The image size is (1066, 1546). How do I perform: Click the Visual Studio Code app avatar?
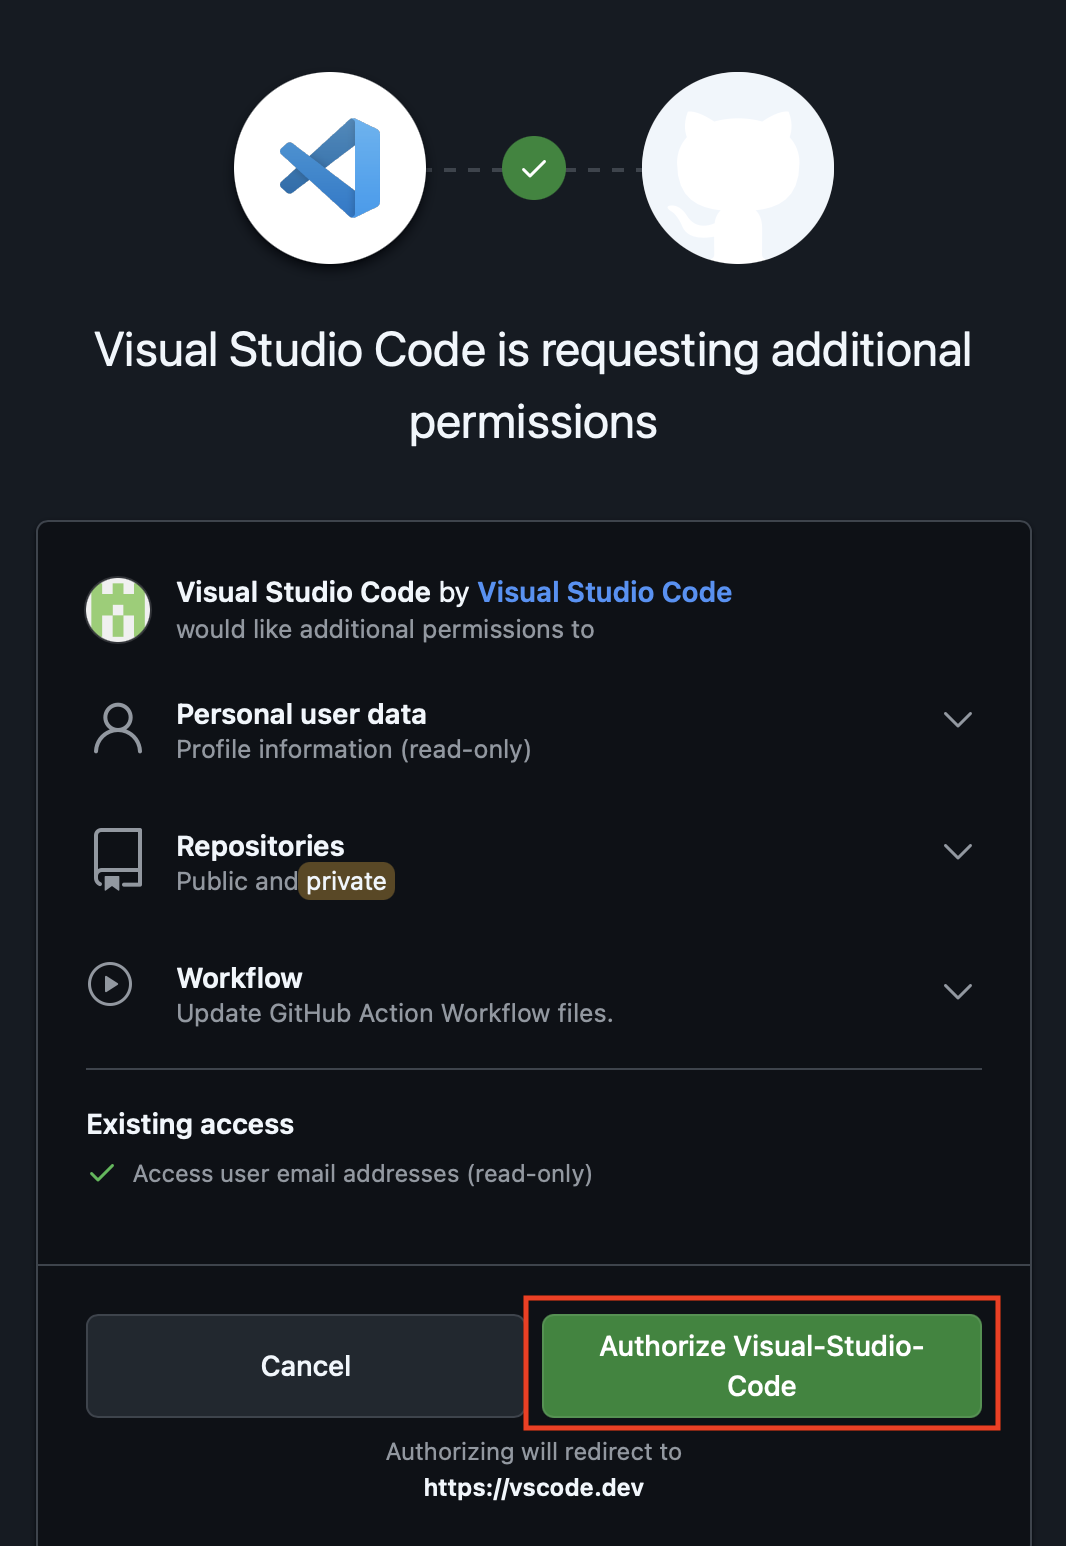(x=117, y=609)
